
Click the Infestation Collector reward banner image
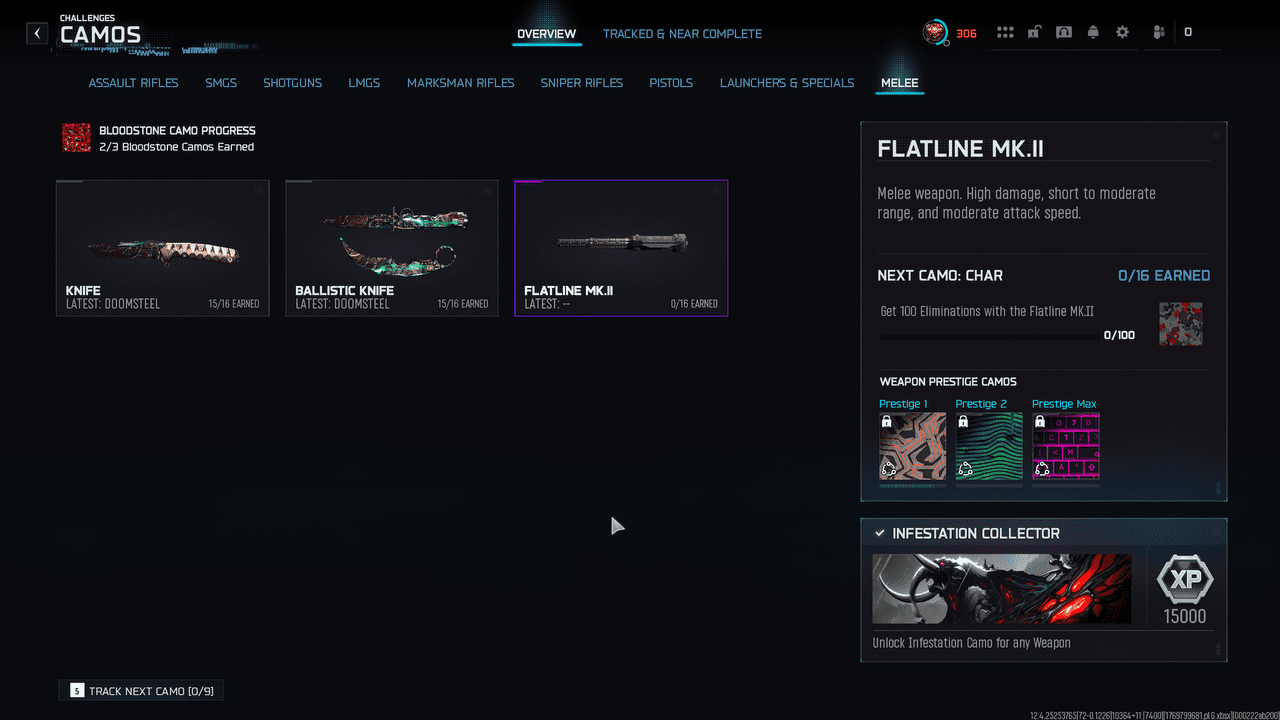tap(1001, 589)
